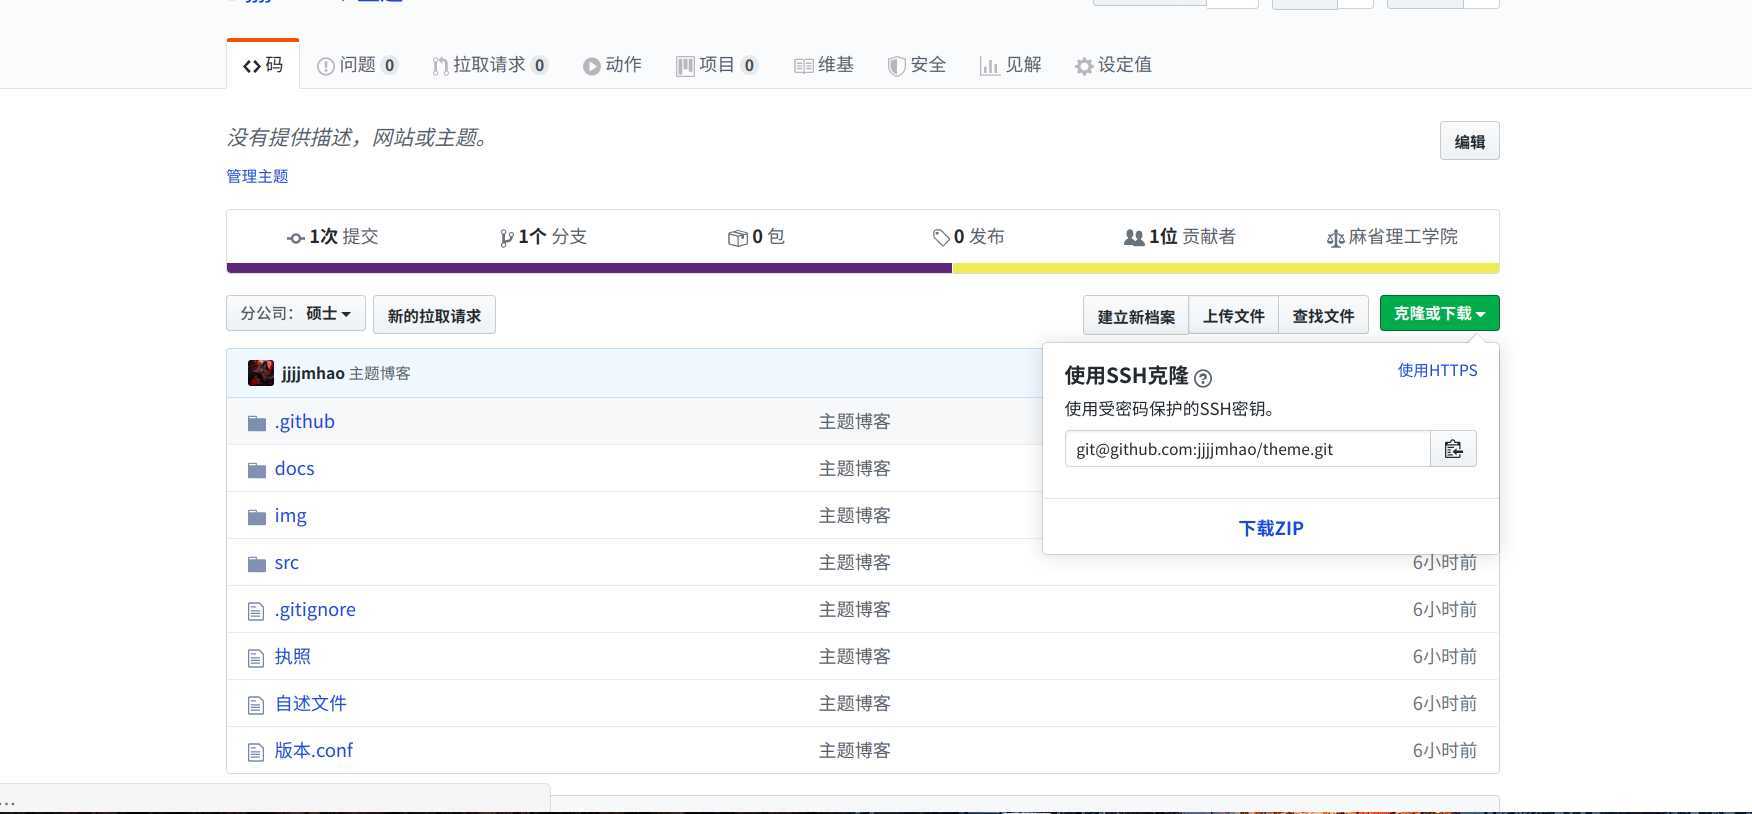1752x814 pixels.
Task: Open the jjjjmhao author link
Action: 313,373
